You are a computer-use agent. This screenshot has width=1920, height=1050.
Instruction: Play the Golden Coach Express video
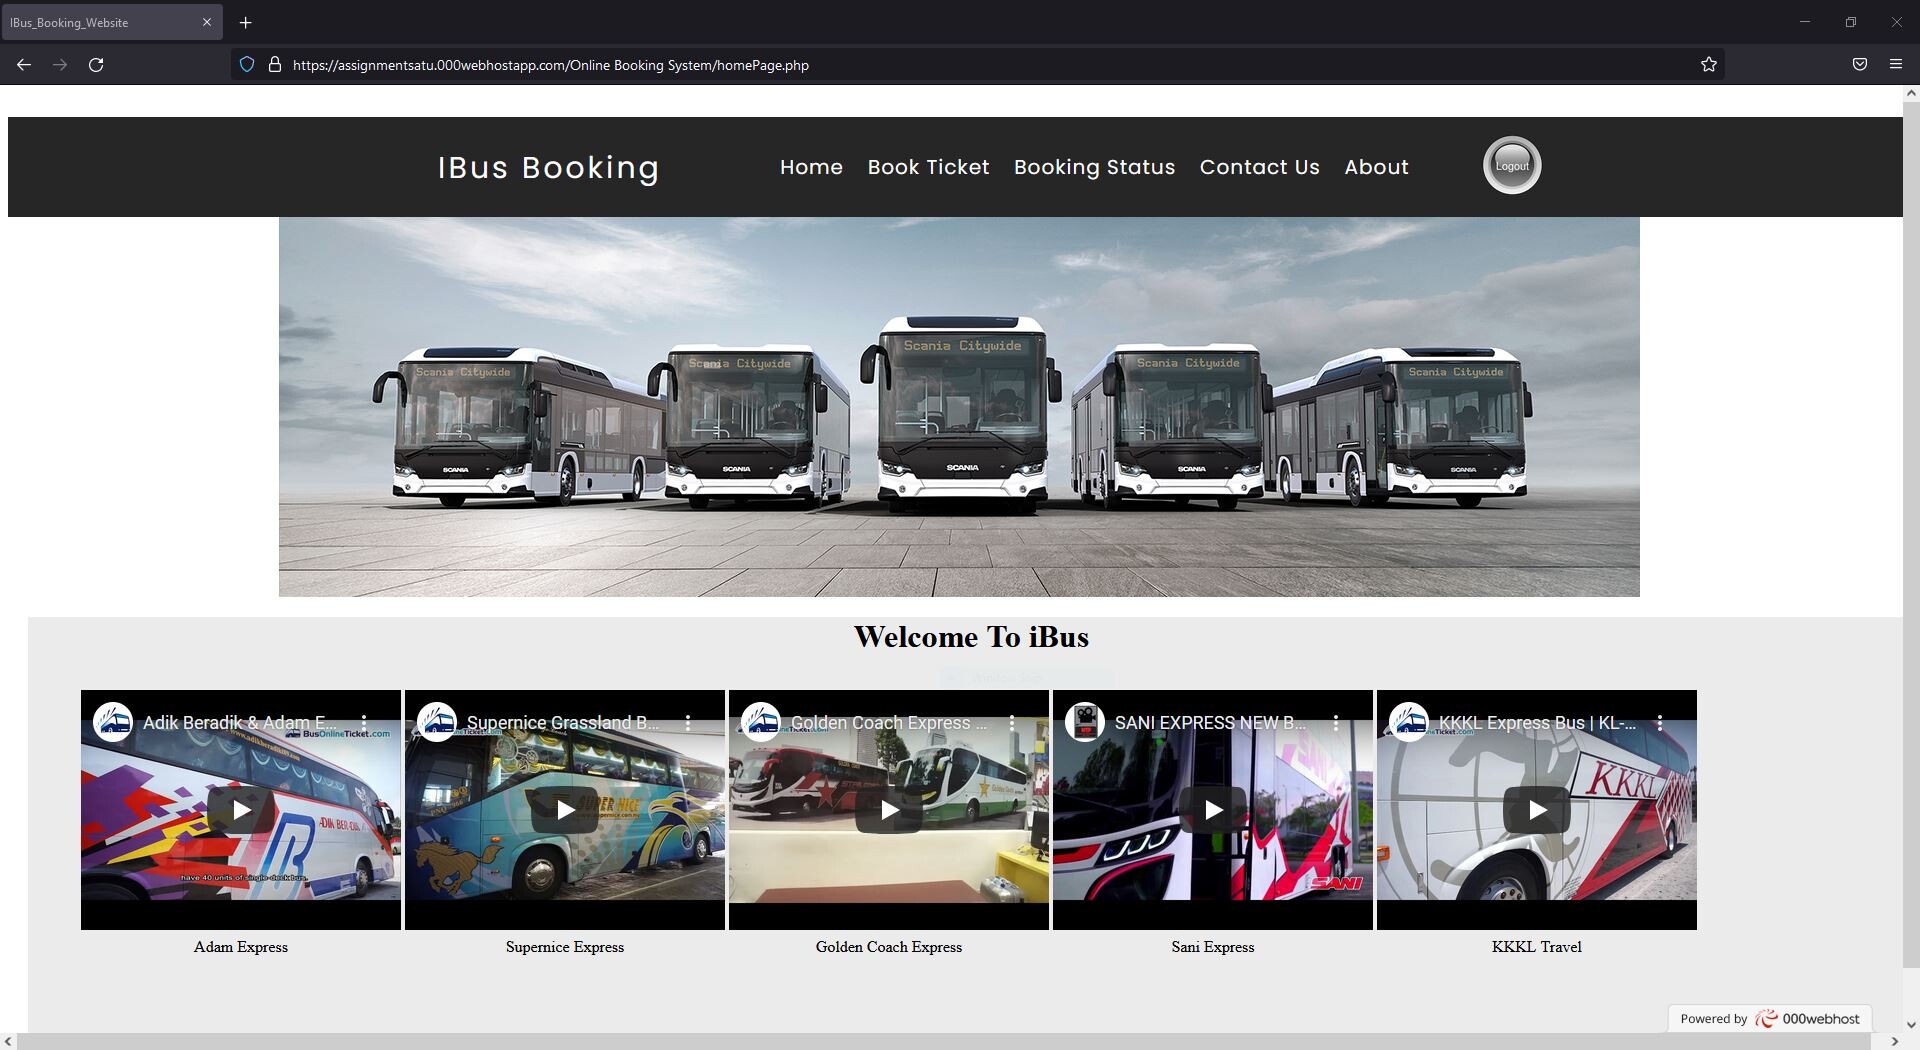pyautogui.click(x=888, y=810)
